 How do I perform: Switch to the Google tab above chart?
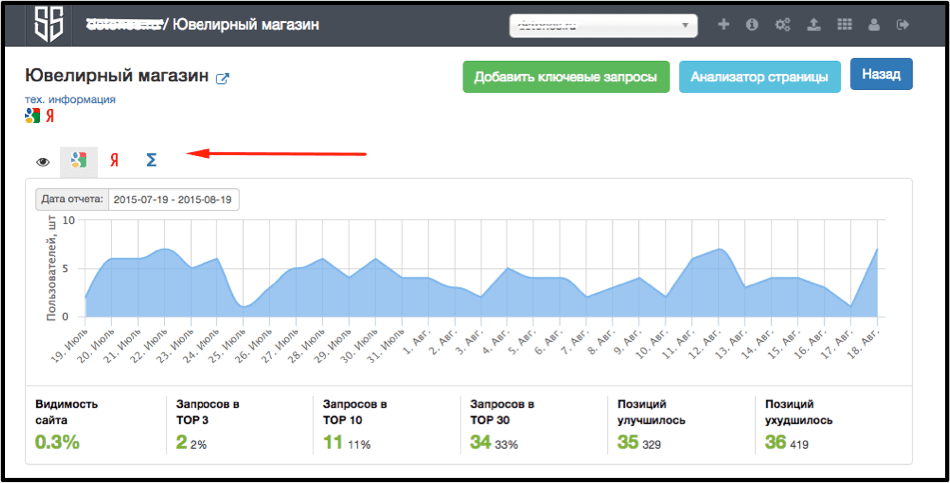(78, 160)
